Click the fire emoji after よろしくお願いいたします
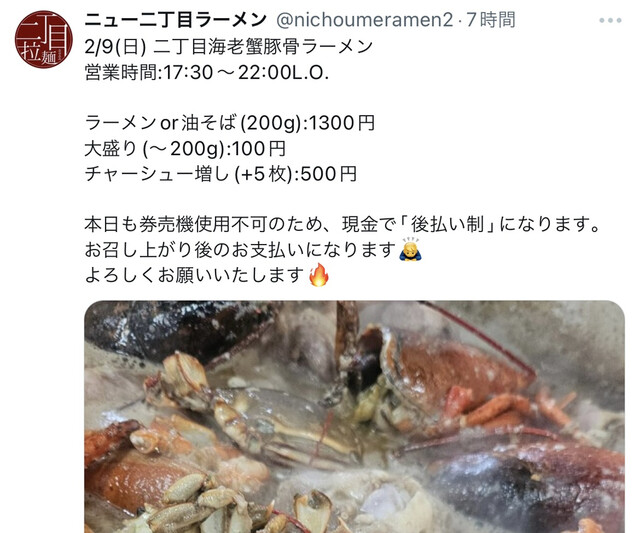The image size is (640, 533). [x=319, y=274]
